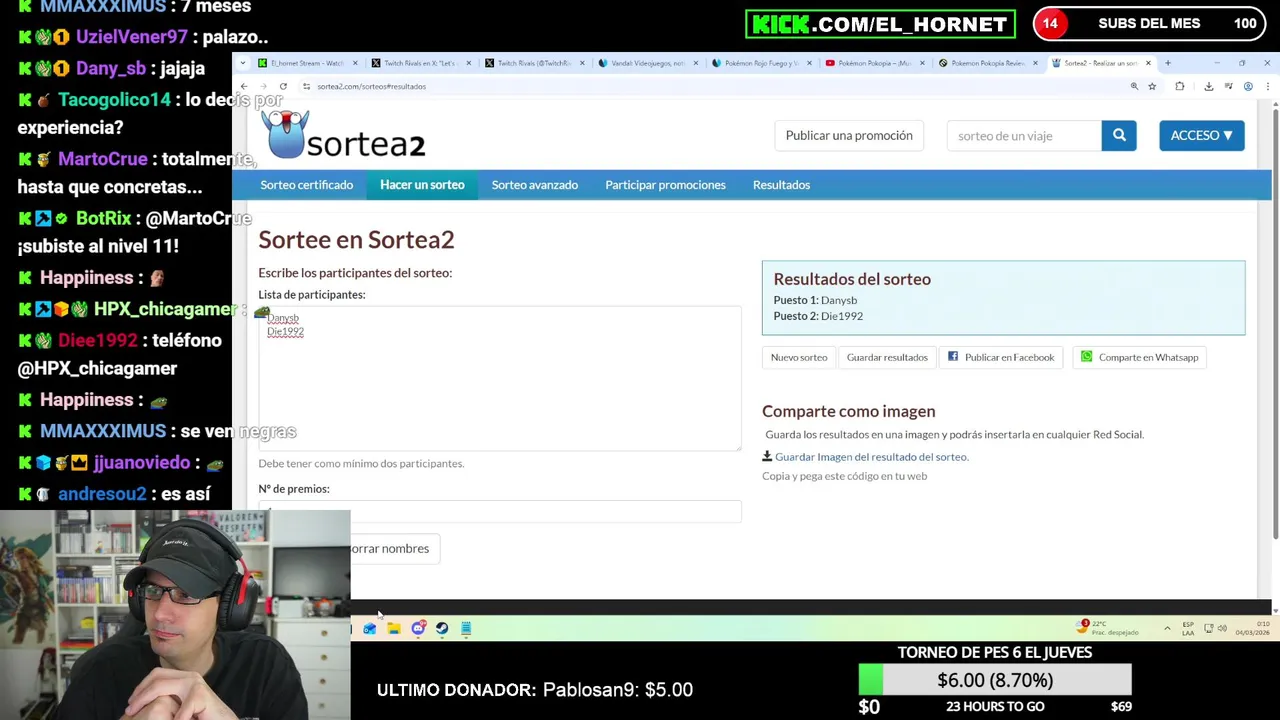Switch to Pokémon Rojo Fuego tab
The width and height of the screenshot is (1280, 720).
[760, 63]
